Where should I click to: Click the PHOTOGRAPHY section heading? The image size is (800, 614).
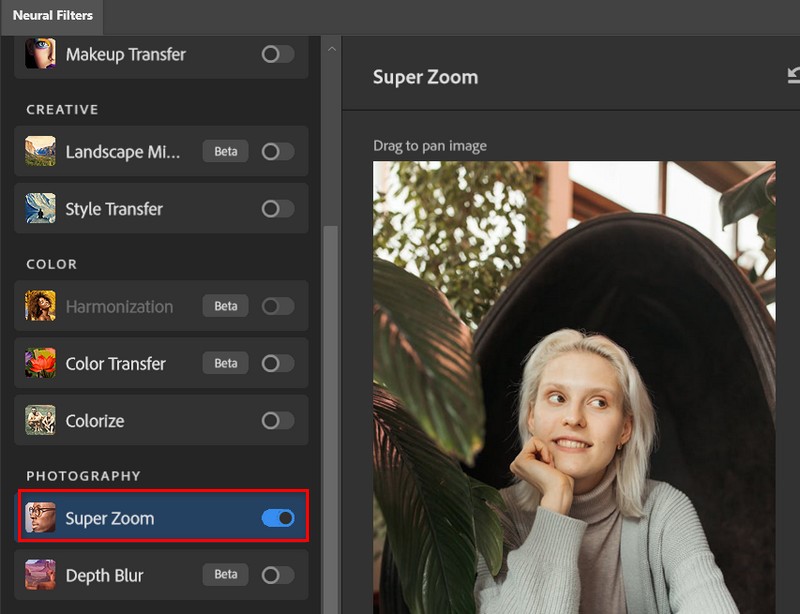83,476
